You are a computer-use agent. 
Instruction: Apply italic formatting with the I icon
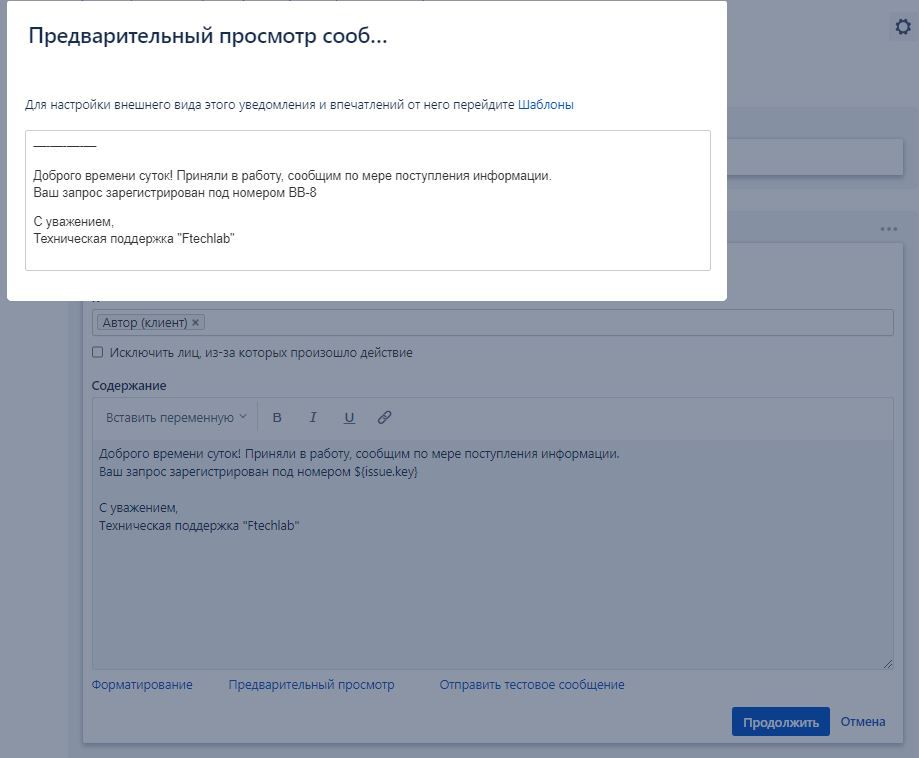pyautogui.click(x=313, y=416)
